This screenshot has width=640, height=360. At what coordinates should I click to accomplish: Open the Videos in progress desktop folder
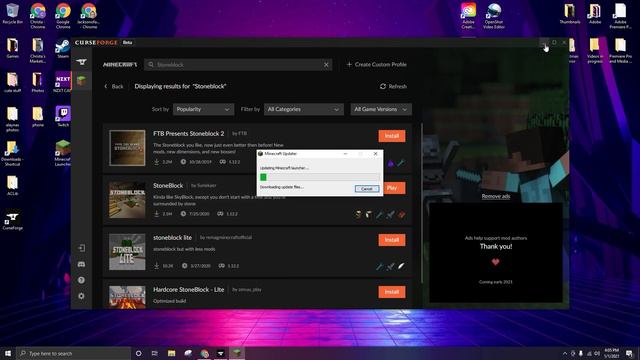point(595,51)
